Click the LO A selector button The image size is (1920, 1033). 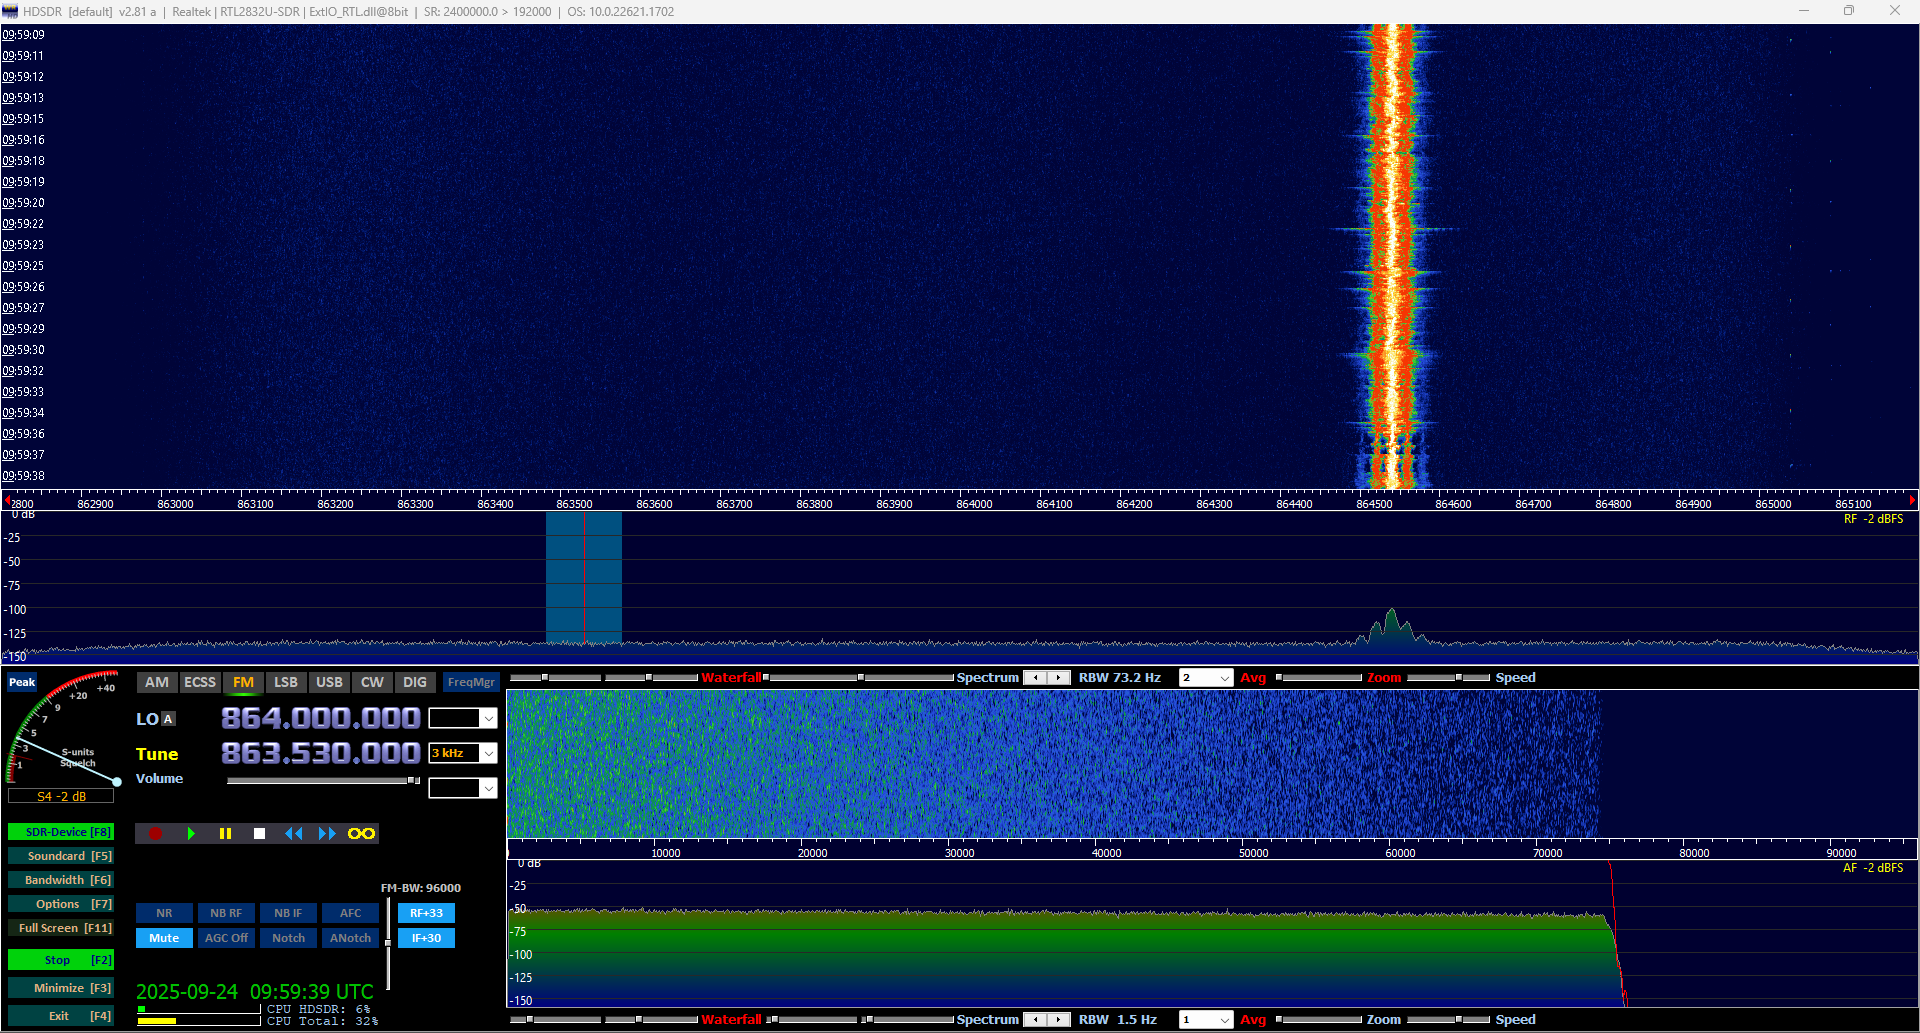tap(167, 719)
